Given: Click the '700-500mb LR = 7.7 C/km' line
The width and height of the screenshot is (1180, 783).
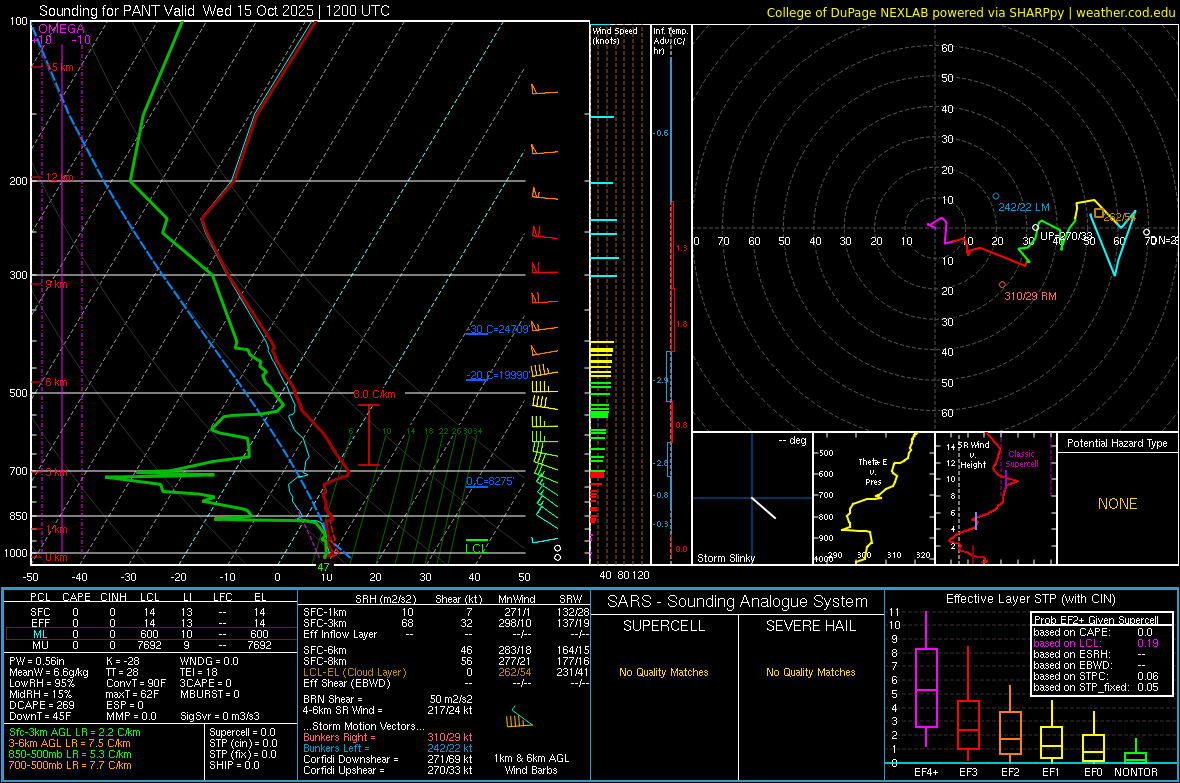Looking at the screenshot, I should [x=70, y=765].
